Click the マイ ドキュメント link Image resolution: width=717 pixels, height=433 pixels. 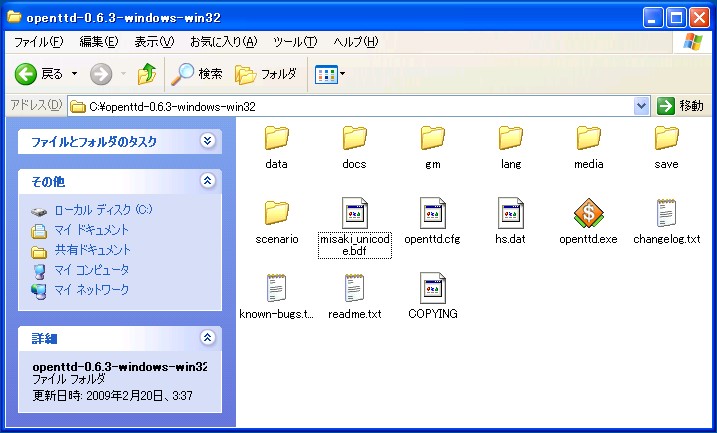(91, 230)
